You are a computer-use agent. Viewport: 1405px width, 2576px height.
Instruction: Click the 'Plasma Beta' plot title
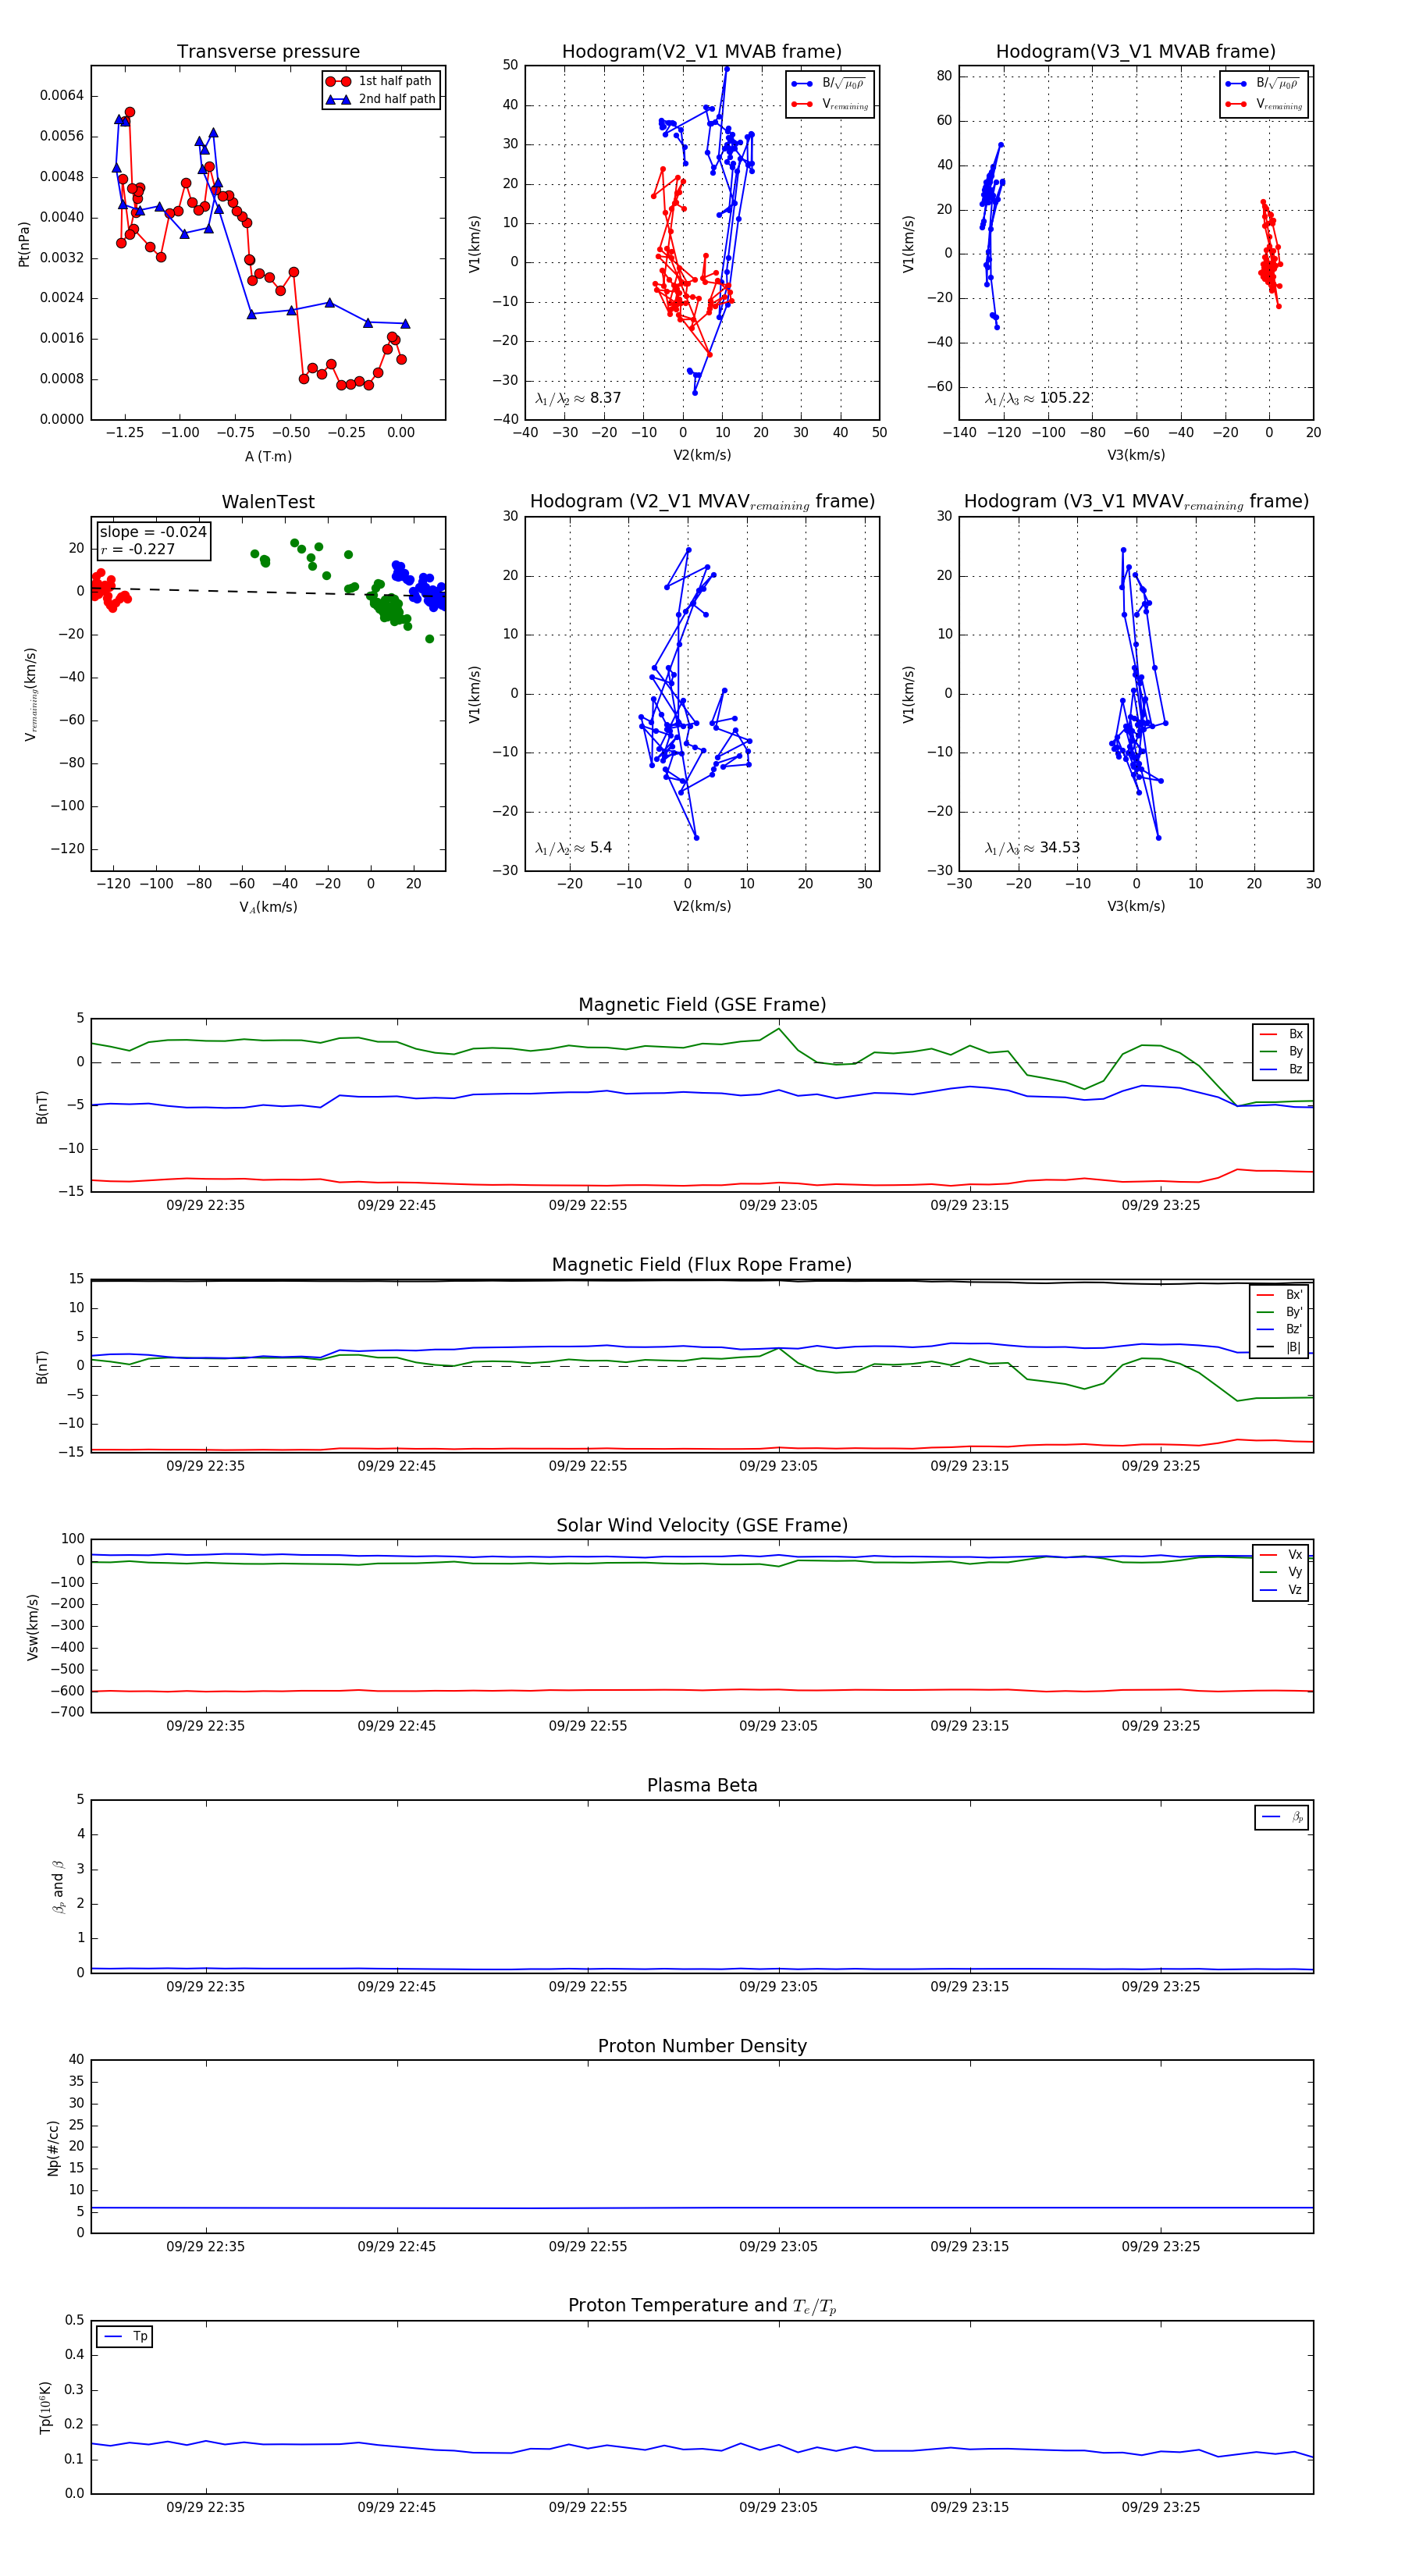(x=702, y=1785)
